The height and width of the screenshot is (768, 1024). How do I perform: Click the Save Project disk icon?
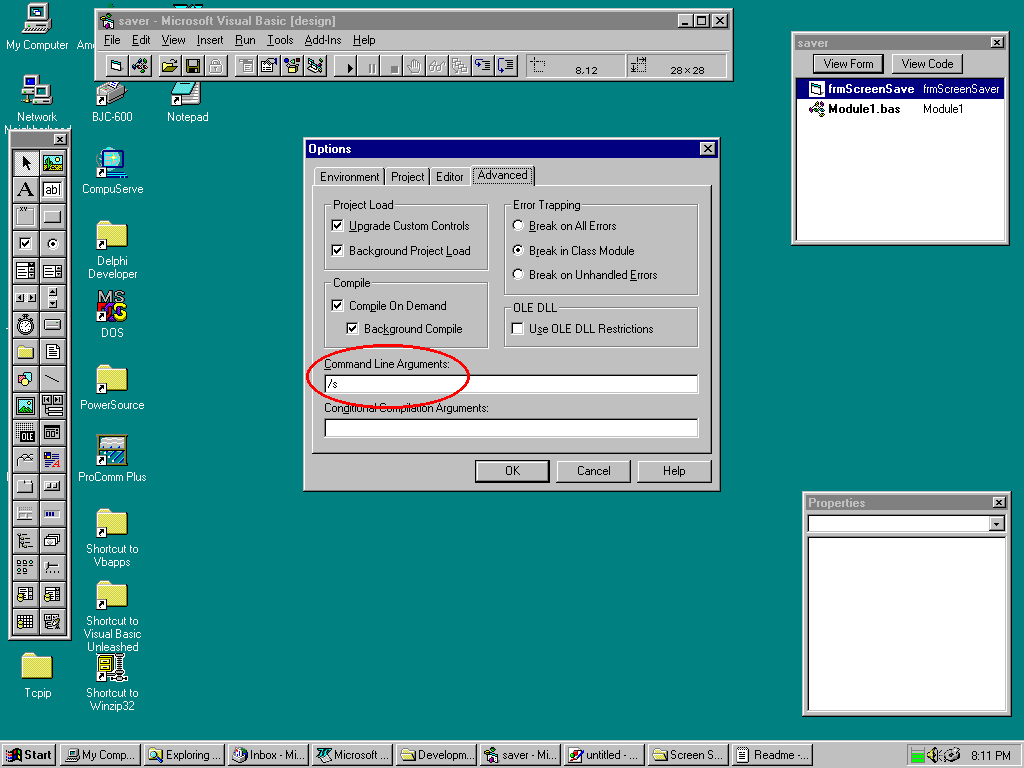pos(192,66)
